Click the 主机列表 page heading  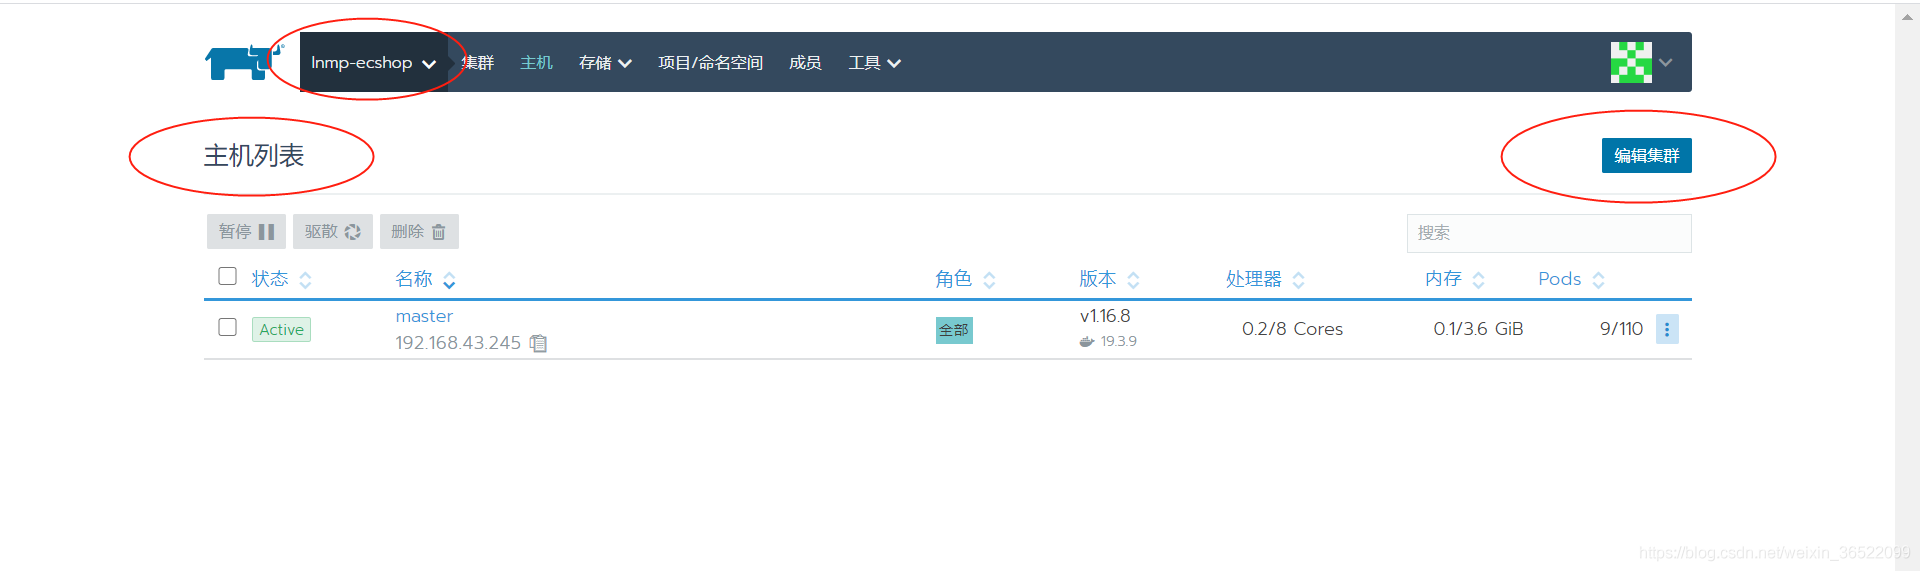click(x=254, y=156)
